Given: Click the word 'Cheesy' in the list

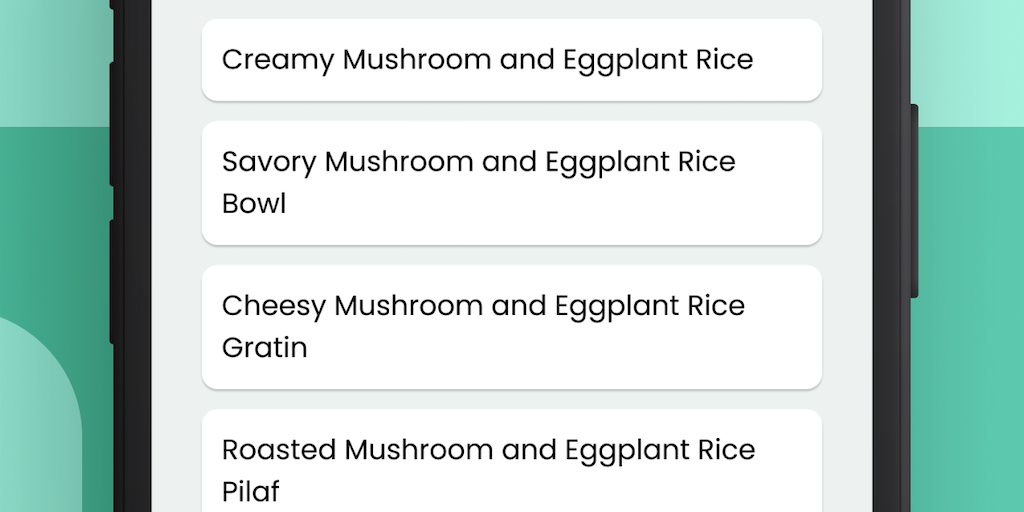Looking at the screenshot, I should (273, 306).
